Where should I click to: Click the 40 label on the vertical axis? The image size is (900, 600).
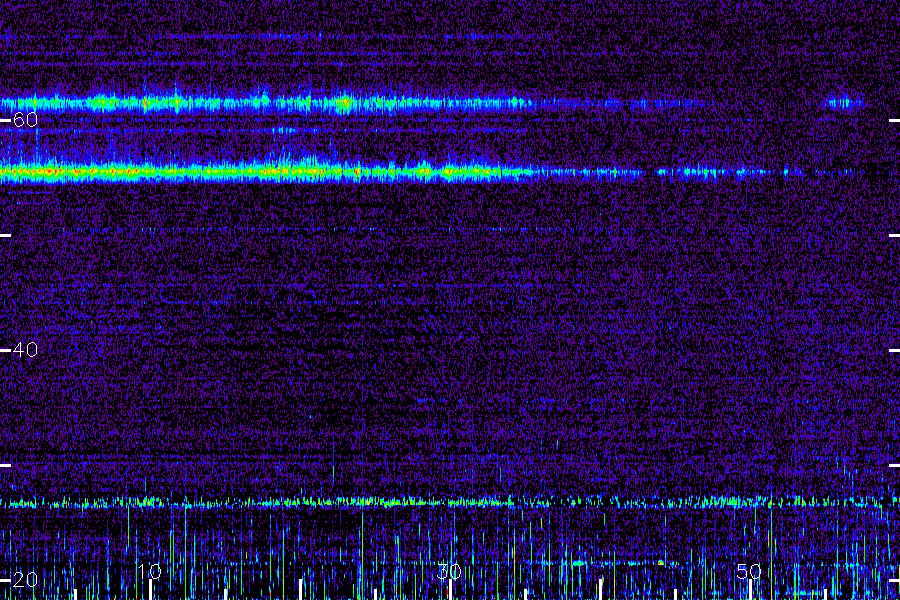25,350
